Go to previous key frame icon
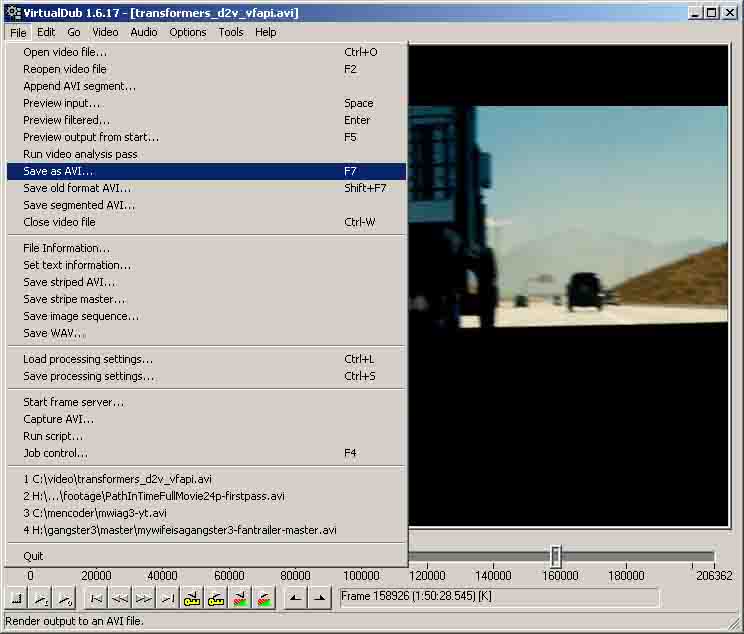Viewport: 744px width, 634px height. pos(192,599)
